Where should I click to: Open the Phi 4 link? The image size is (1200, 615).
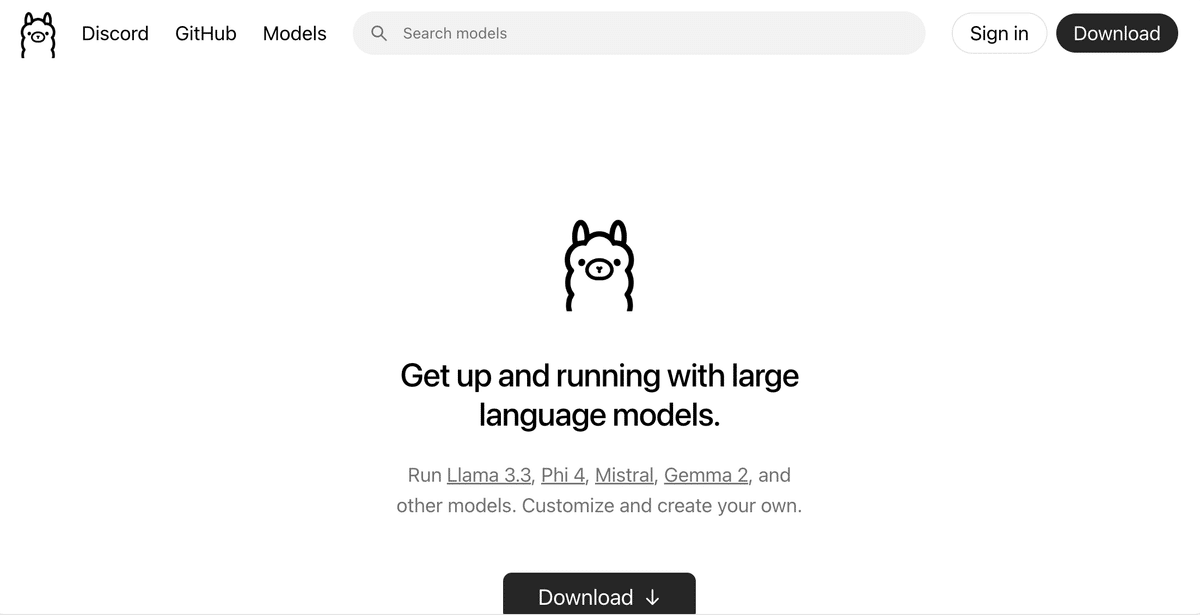(563, 475)
